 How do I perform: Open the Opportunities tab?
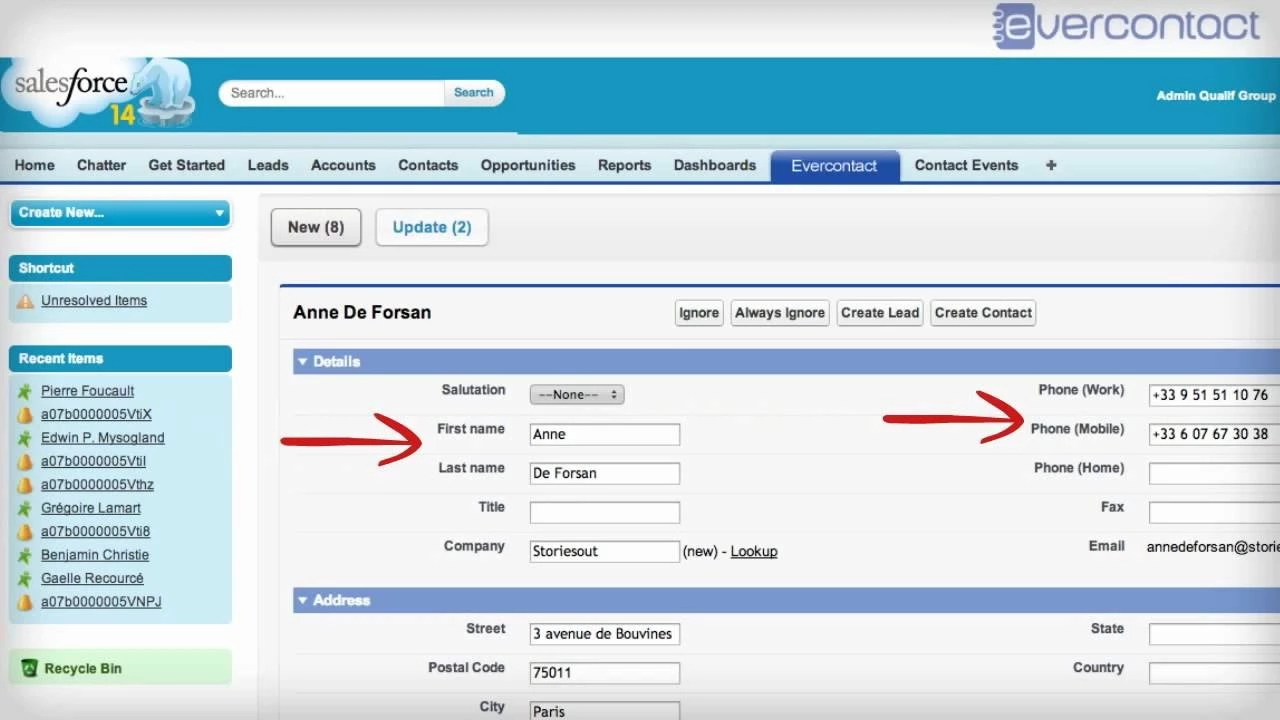(x=528, y=165)
